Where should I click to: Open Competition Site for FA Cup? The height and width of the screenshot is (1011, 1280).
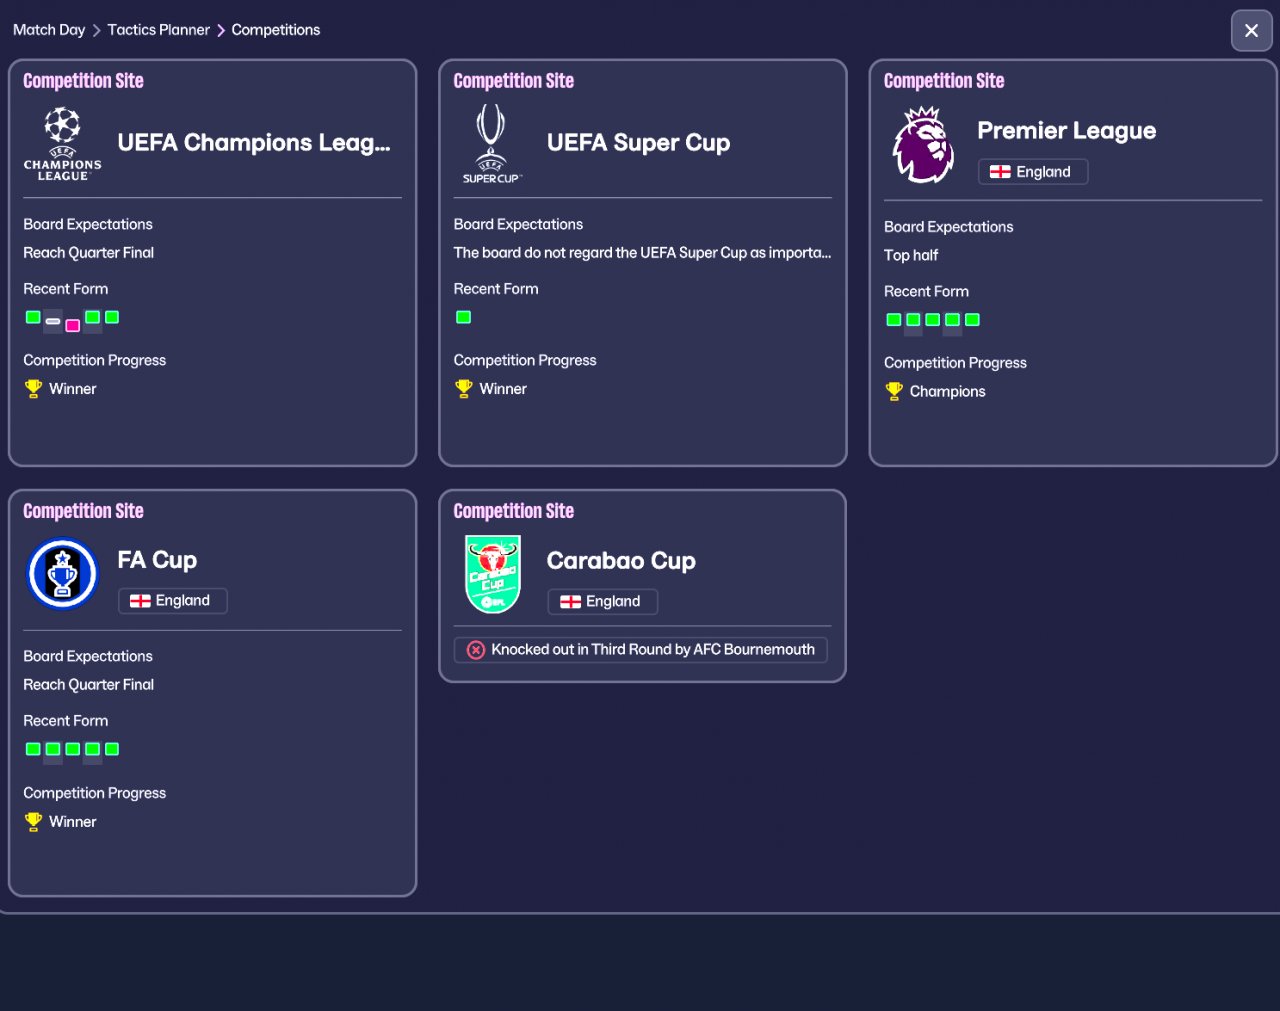(83, 511)
